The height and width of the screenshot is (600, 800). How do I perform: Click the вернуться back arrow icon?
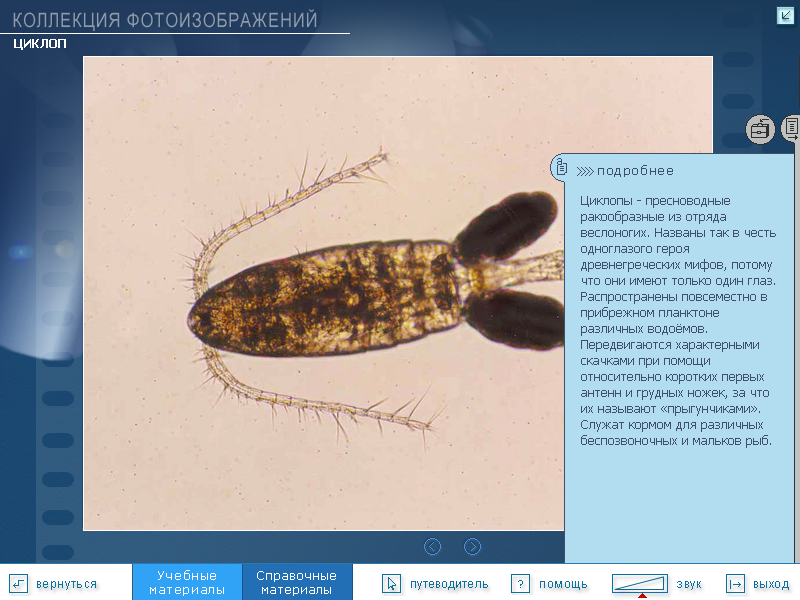18,583
